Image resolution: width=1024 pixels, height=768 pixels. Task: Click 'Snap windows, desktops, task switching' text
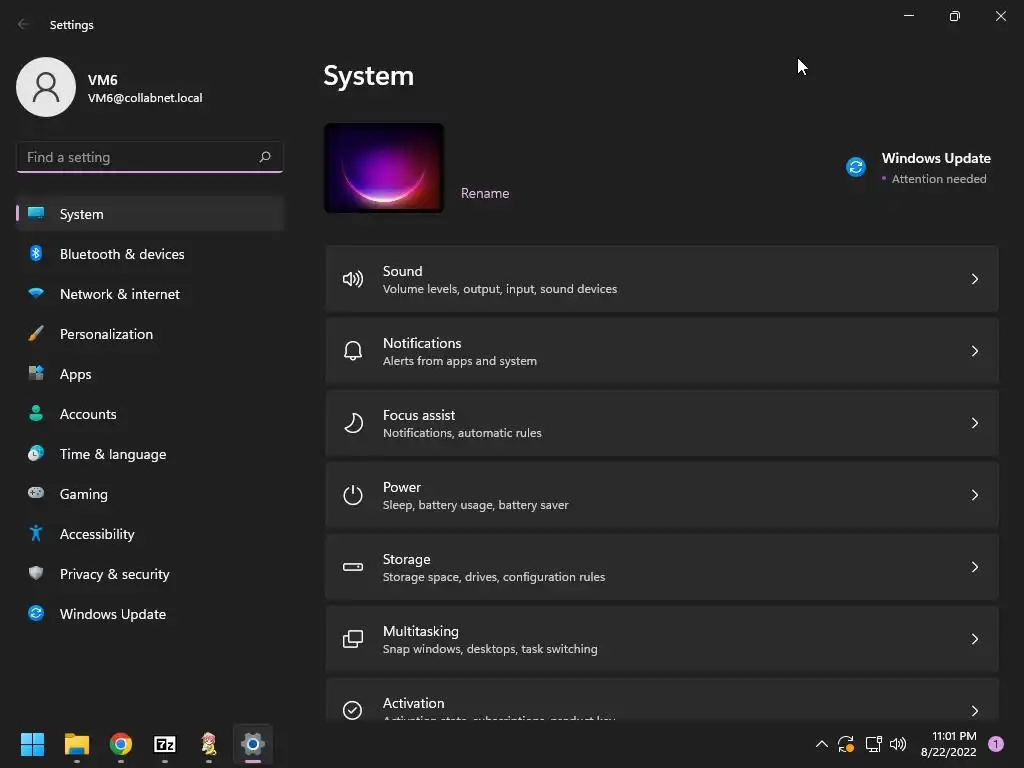[490, 648]
